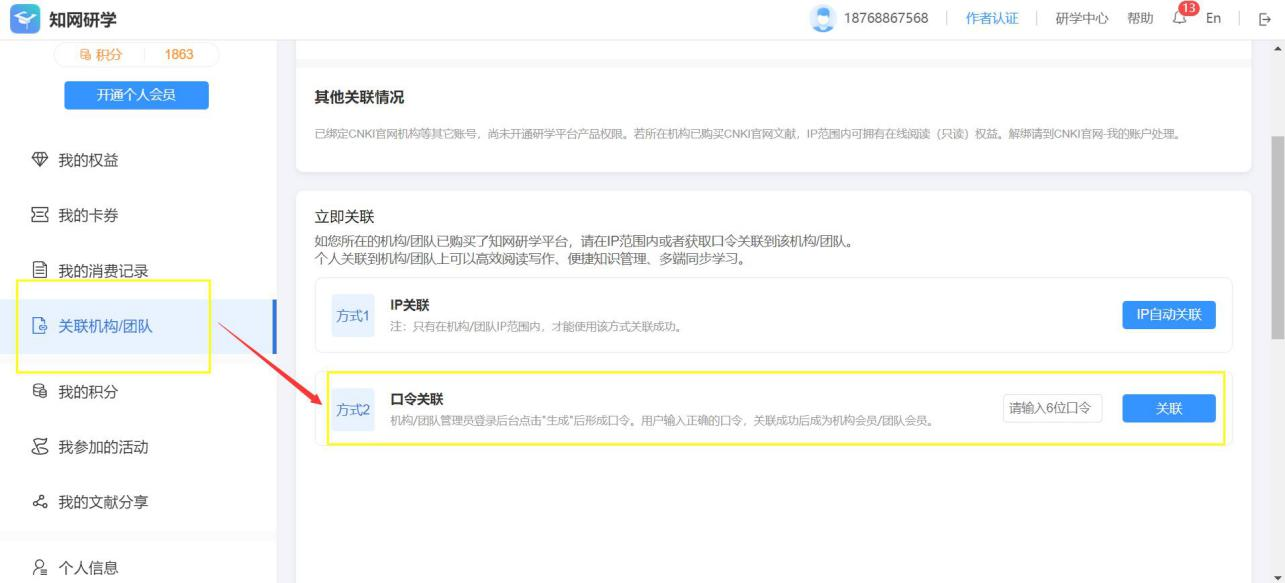Click the person icon beside 个人信息

click(40, 568)
